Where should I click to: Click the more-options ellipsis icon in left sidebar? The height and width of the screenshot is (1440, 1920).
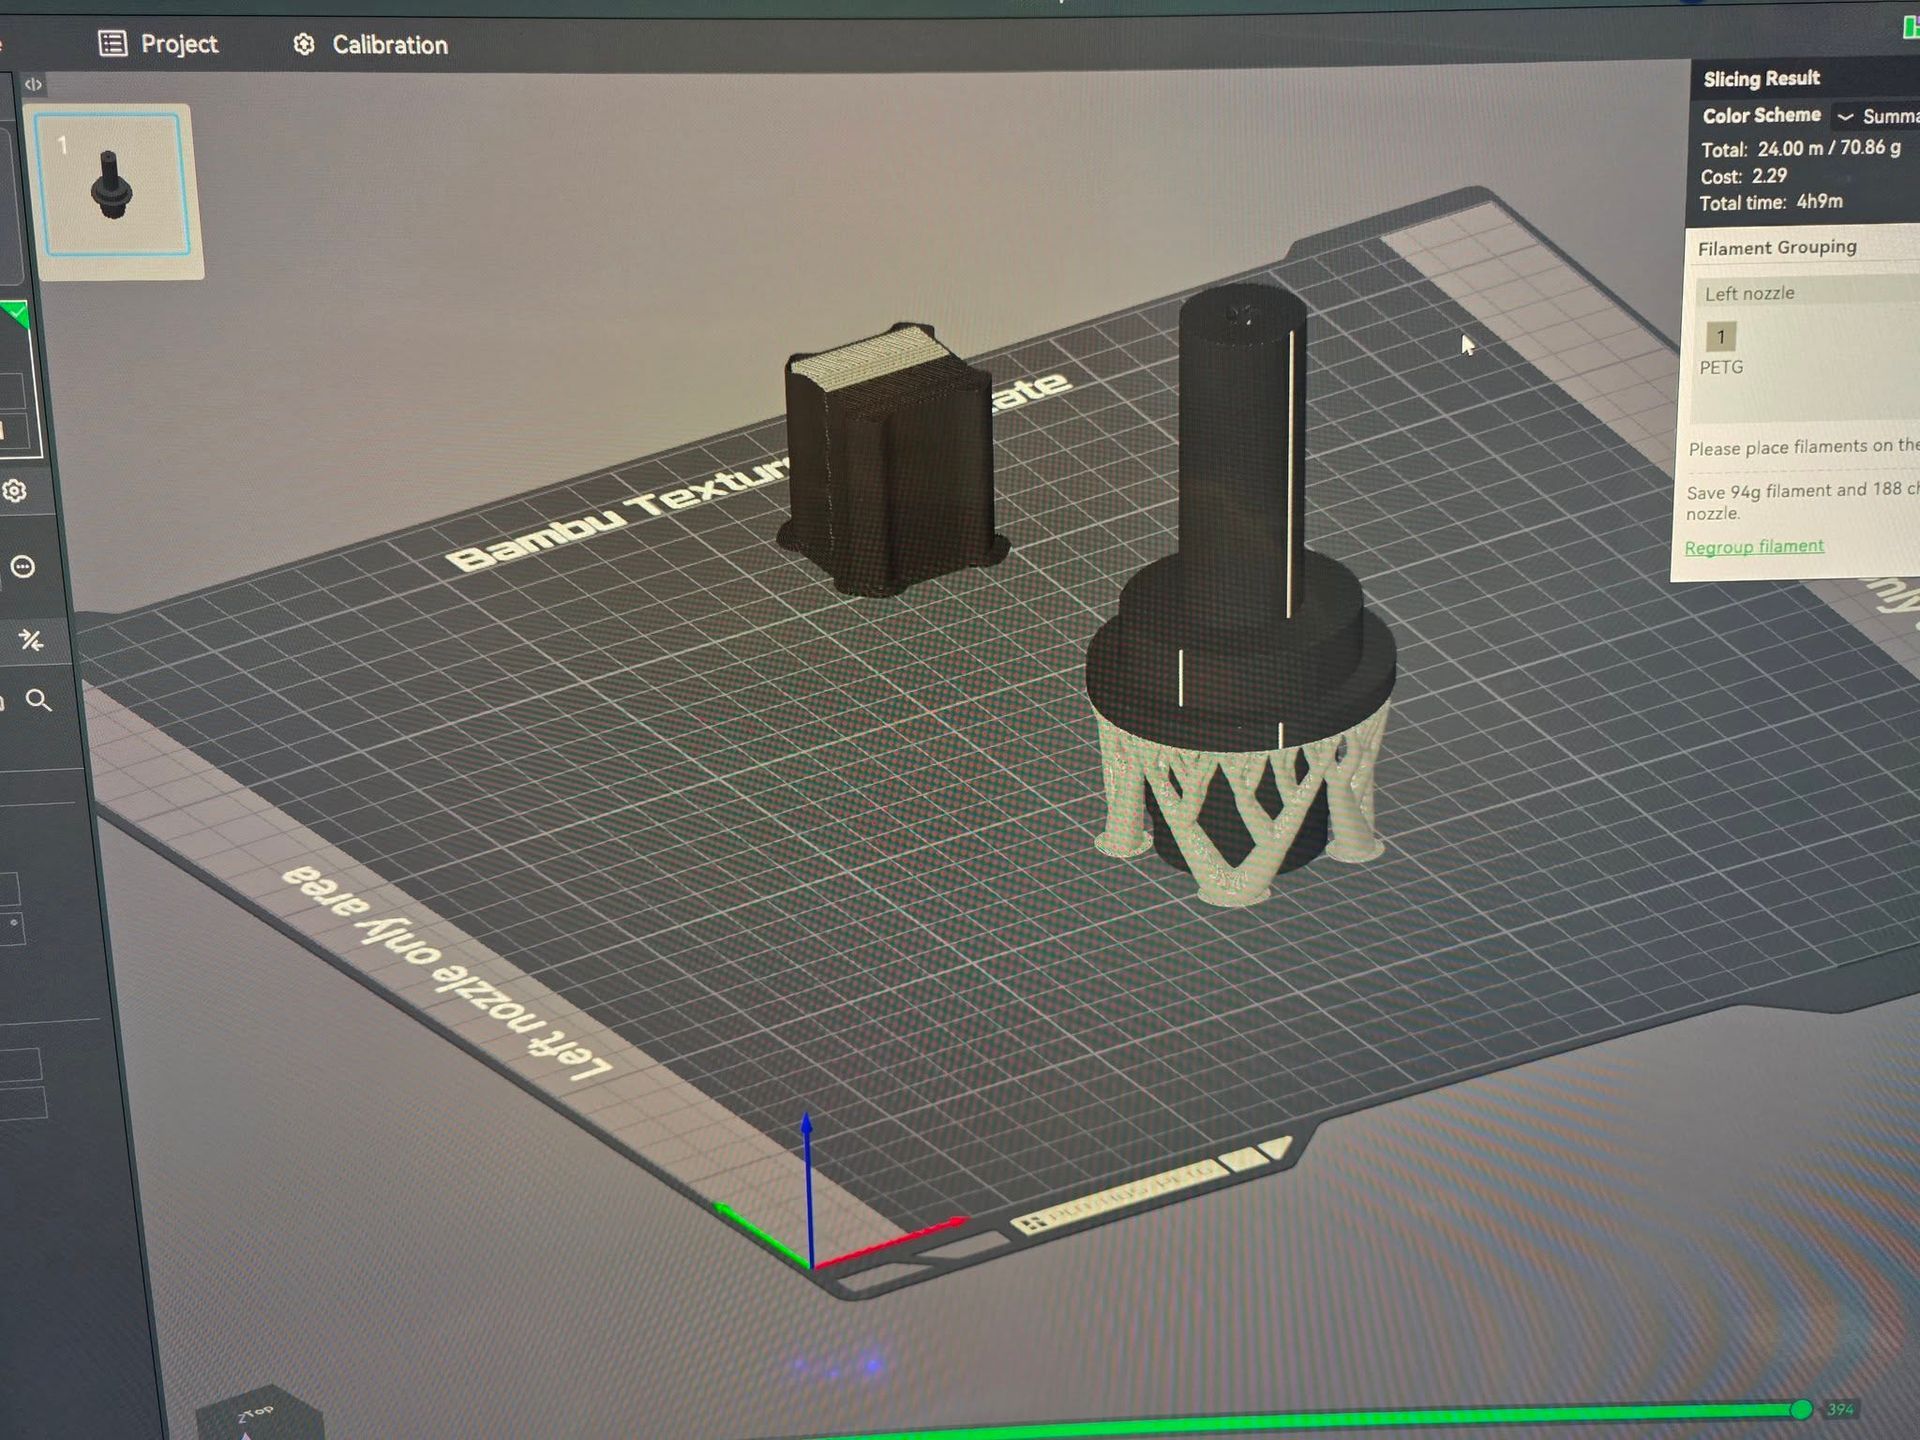pyautogui.click(x=21, y=568)
